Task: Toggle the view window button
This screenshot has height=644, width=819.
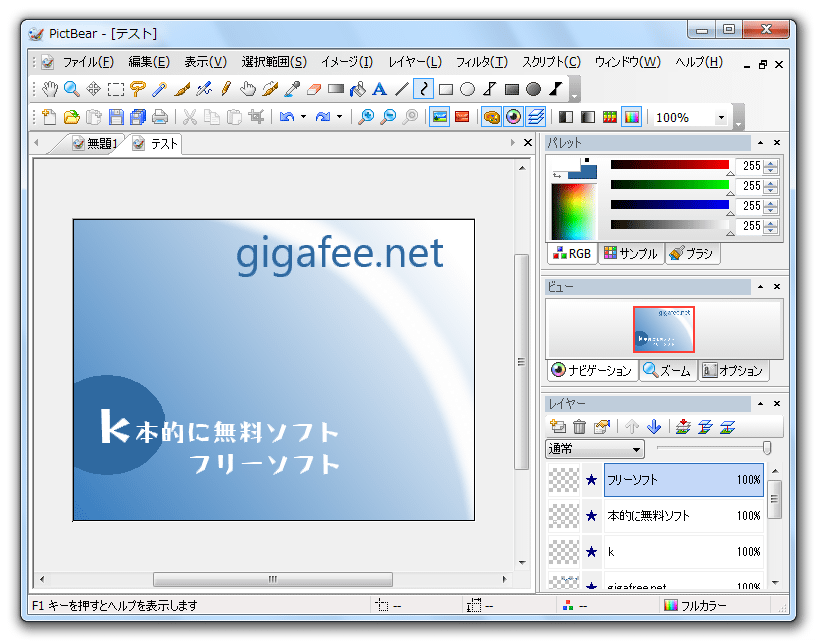Action: 514,117
